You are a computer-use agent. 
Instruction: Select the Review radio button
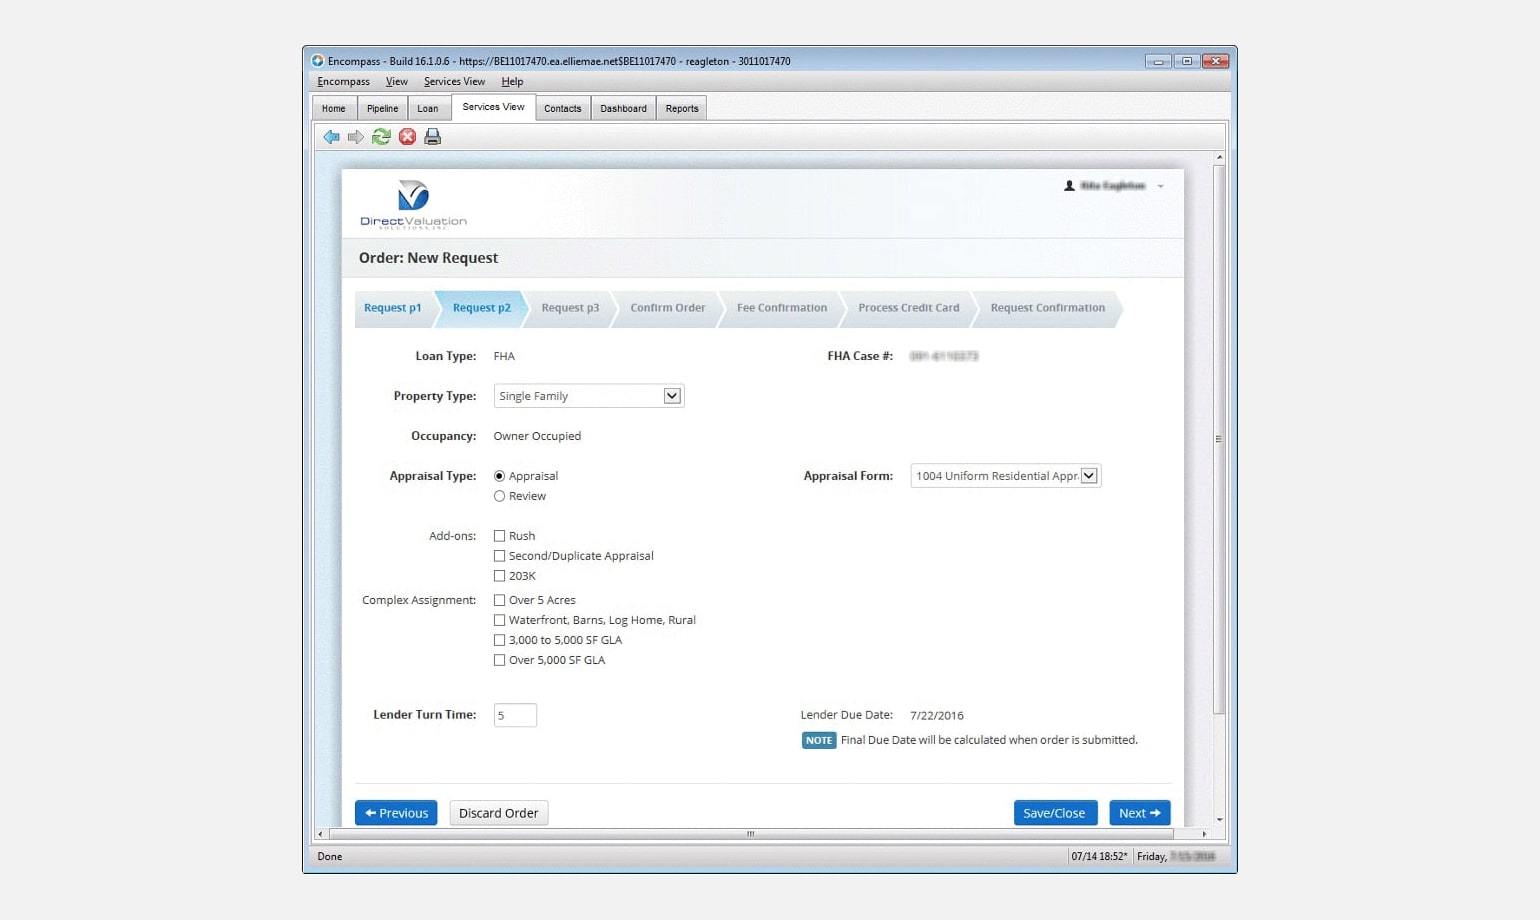(499, 496)
